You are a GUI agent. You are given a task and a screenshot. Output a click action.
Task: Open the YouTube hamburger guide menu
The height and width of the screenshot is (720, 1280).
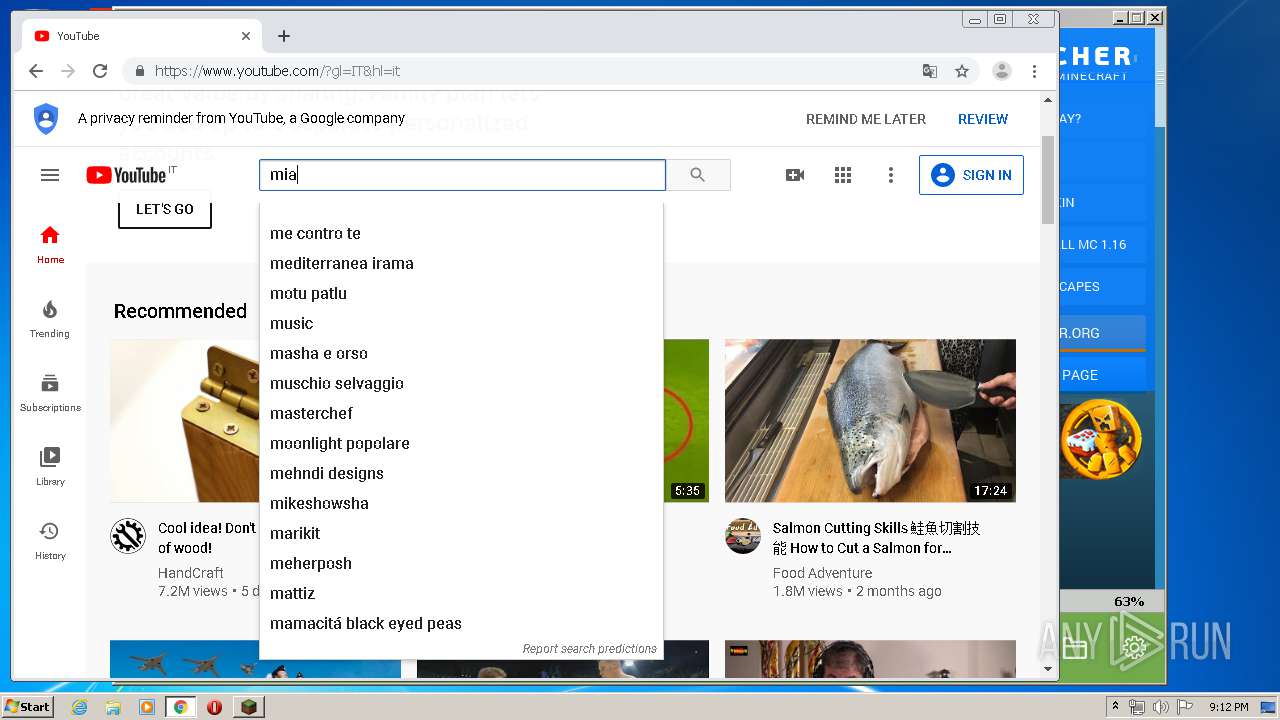coord(50,175)
